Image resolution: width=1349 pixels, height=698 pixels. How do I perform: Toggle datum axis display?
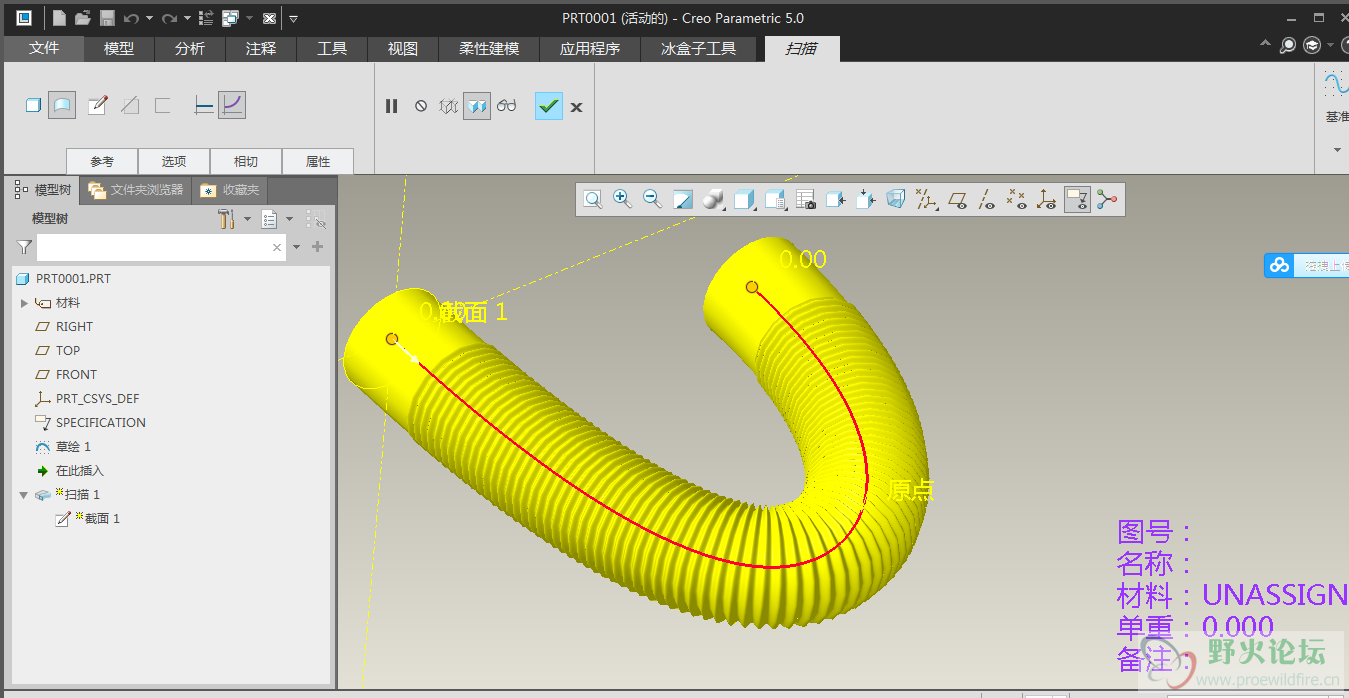pyautogui.click(x=986, y=200)
